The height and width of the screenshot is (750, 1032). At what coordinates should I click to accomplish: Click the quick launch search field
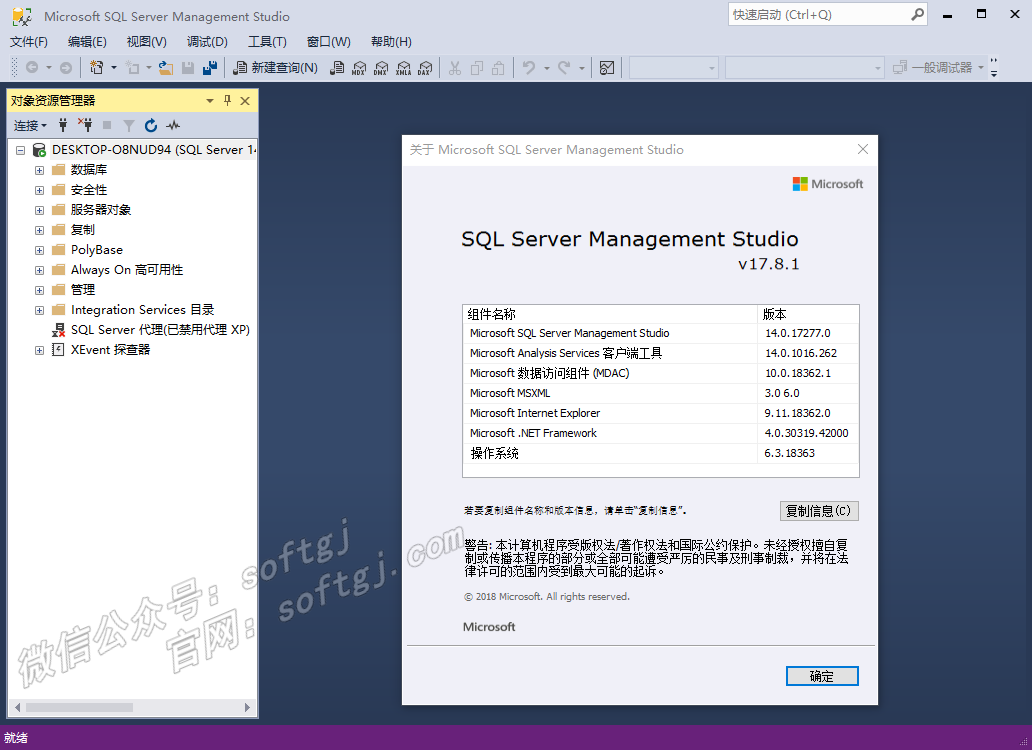click(x=819, y=14)
